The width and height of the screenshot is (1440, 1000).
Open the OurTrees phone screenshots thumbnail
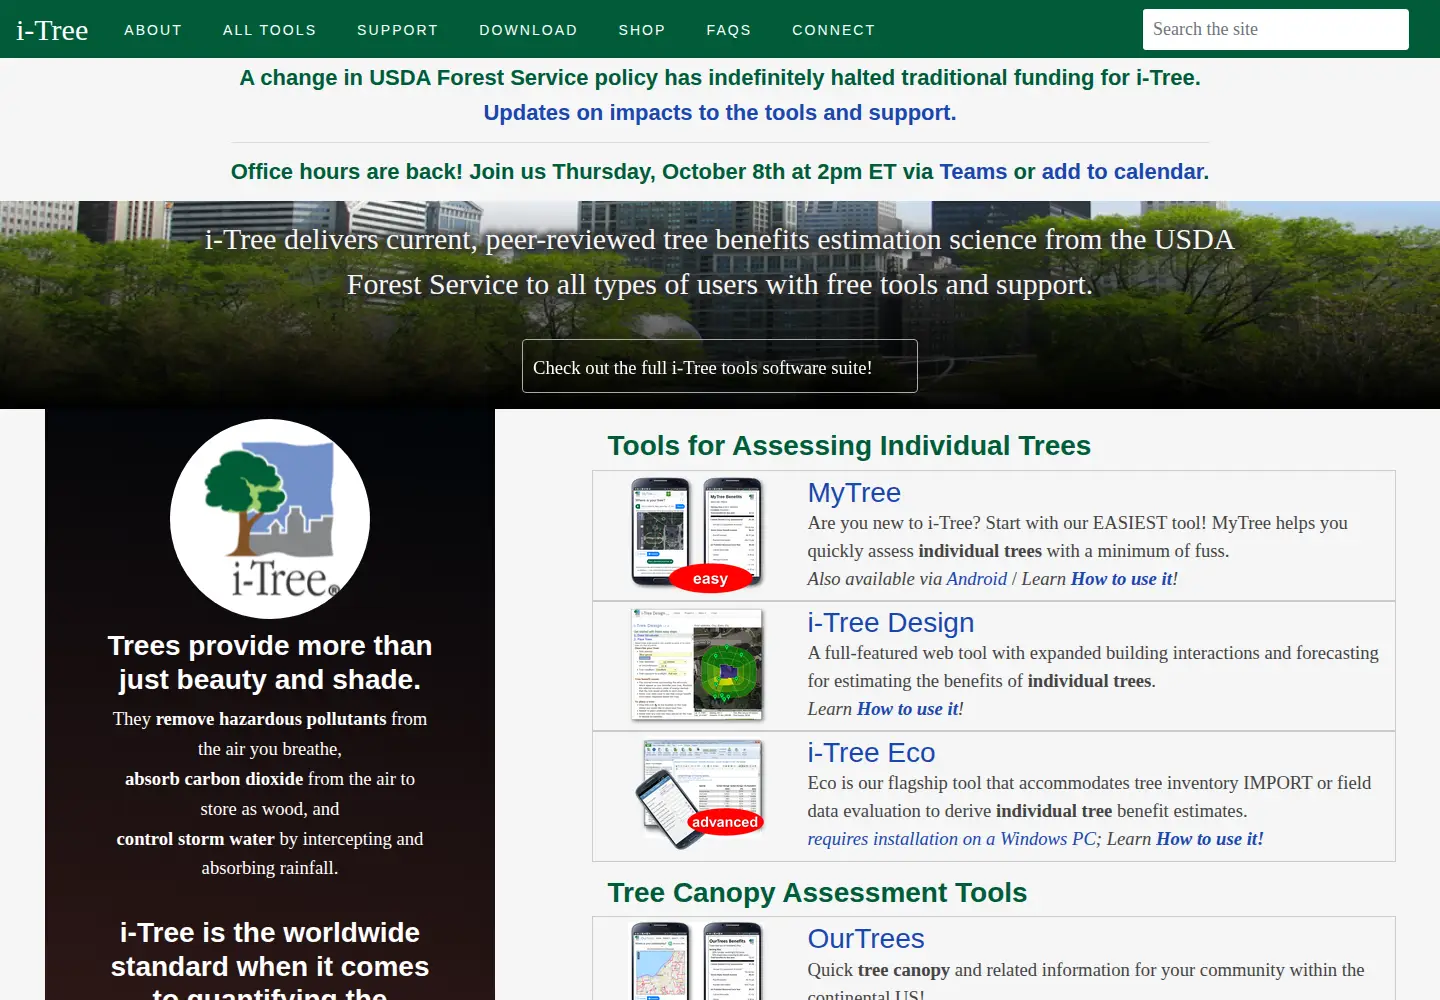click(697, 960)
